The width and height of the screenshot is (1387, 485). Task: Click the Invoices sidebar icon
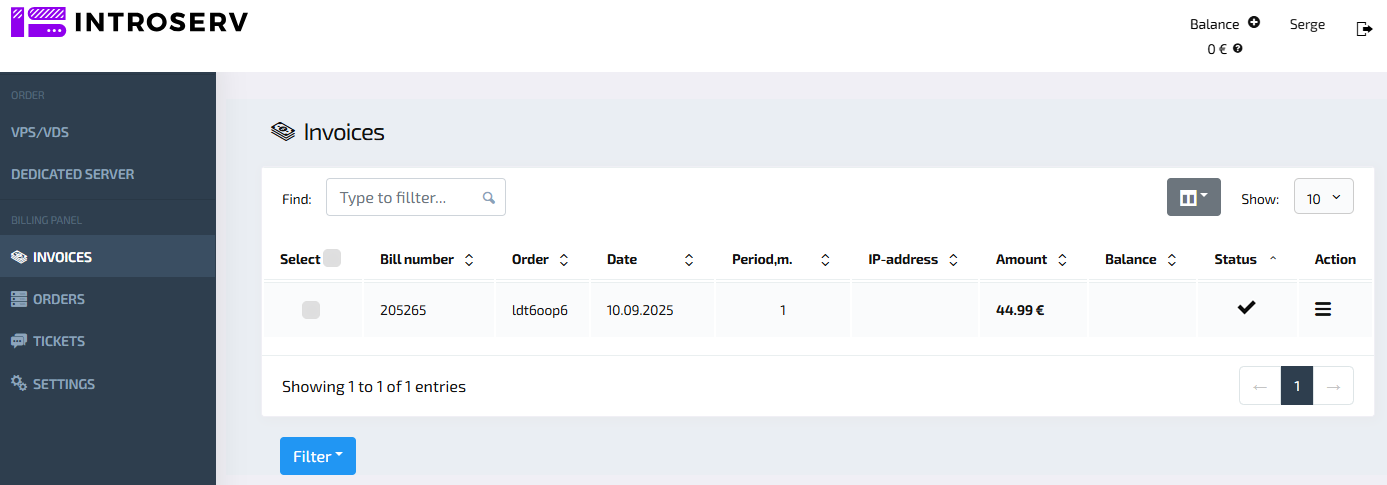click(19, 257)
